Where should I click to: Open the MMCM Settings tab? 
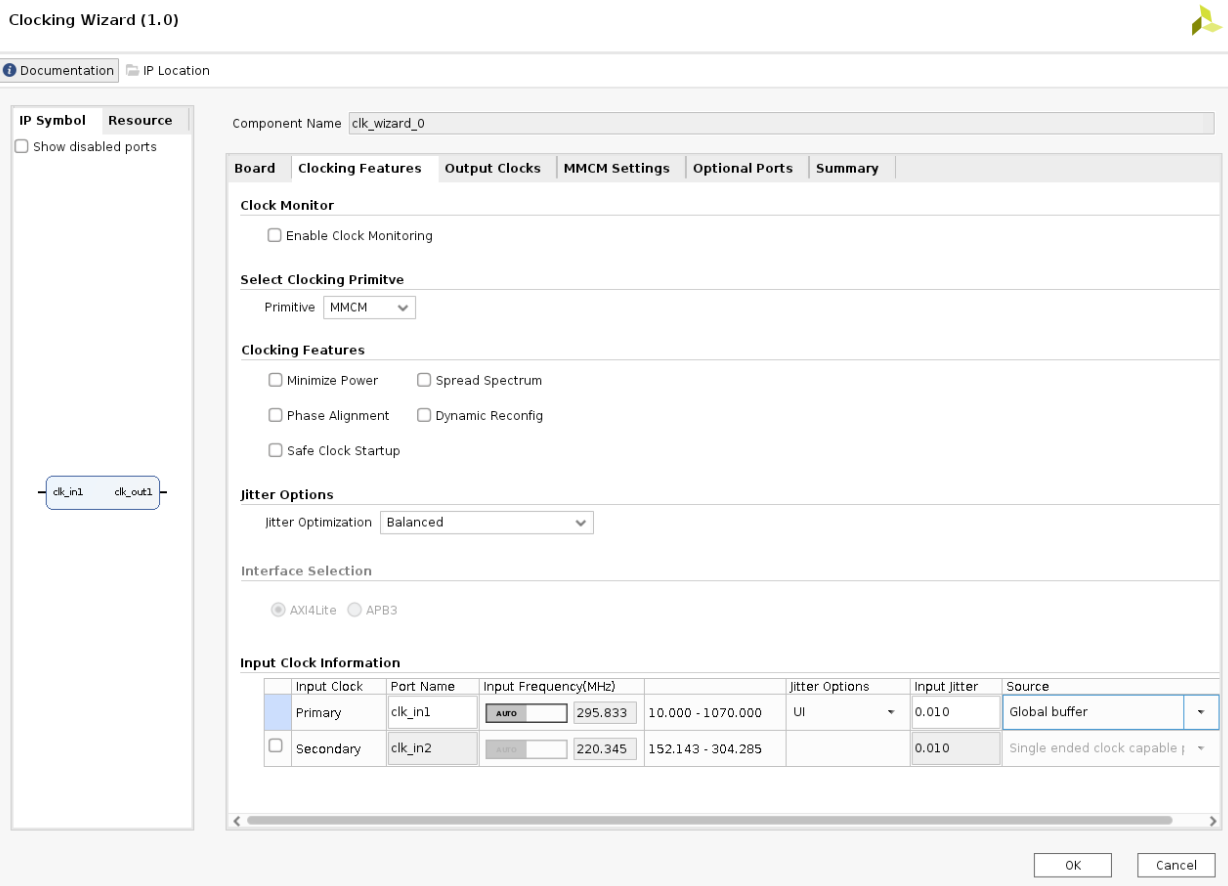pyautogui.click(x=617, y=168)
